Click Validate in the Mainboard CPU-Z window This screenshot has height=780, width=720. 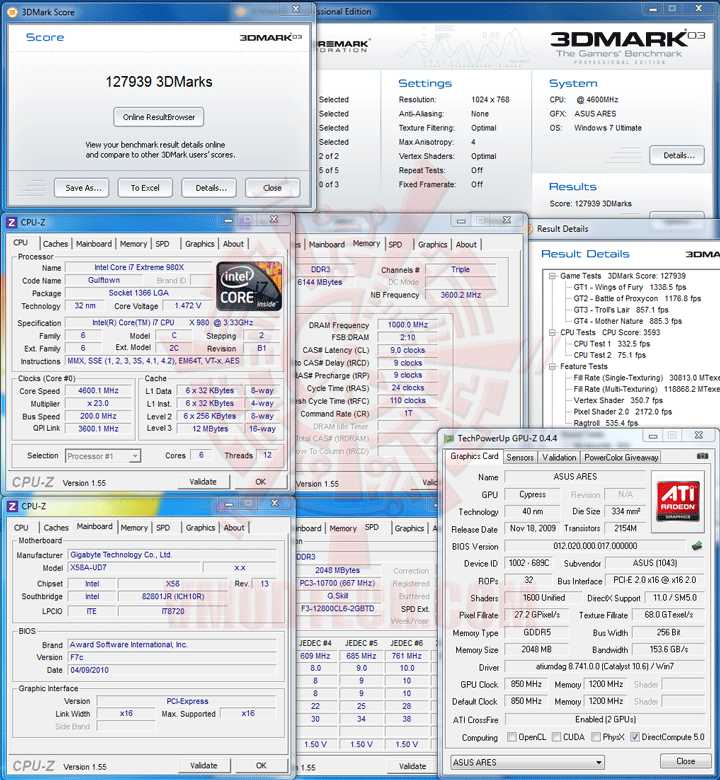(x=204, y=766)
